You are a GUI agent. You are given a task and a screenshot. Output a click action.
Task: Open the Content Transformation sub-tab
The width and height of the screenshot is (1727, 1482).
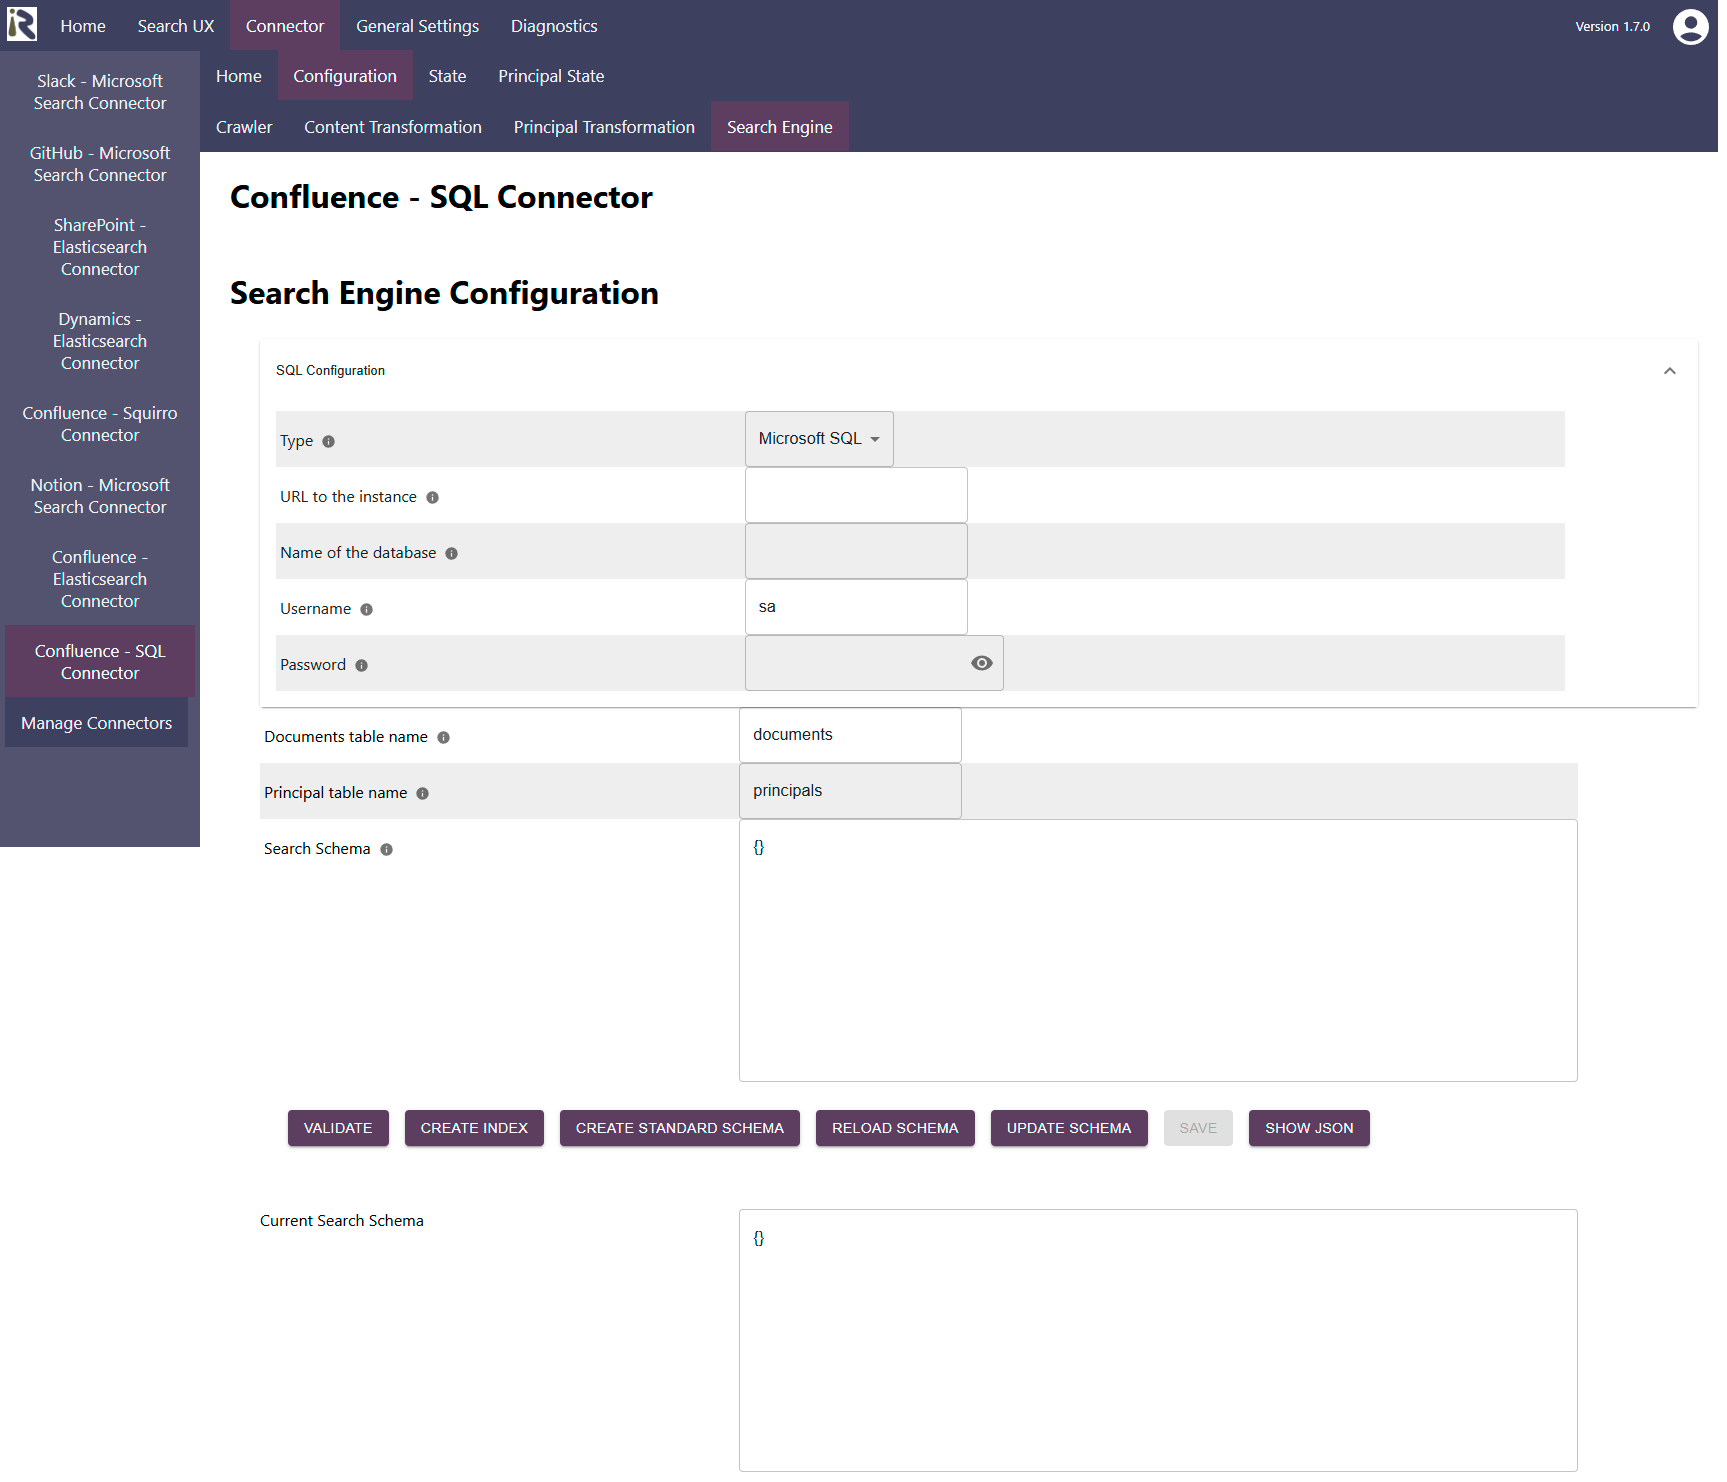395,128
